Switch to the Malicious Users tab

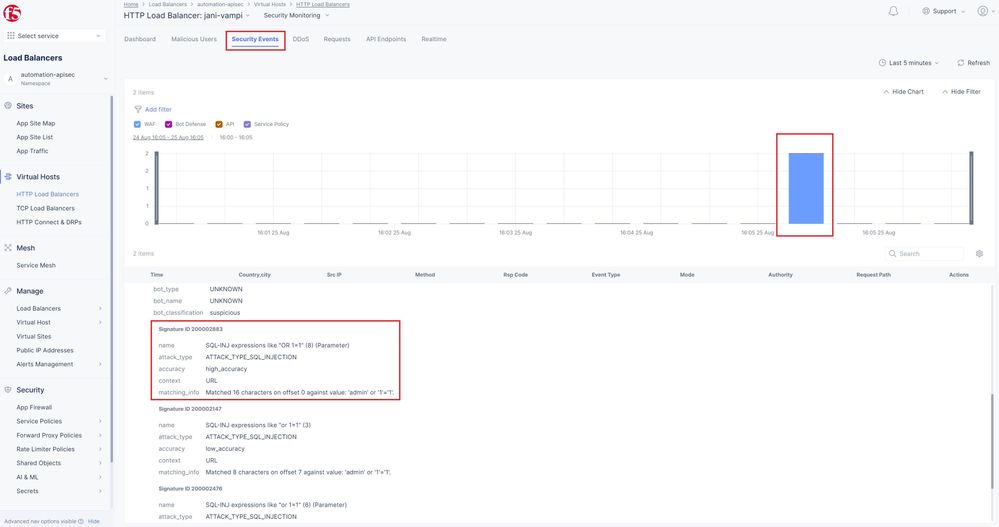pos(194,39)
